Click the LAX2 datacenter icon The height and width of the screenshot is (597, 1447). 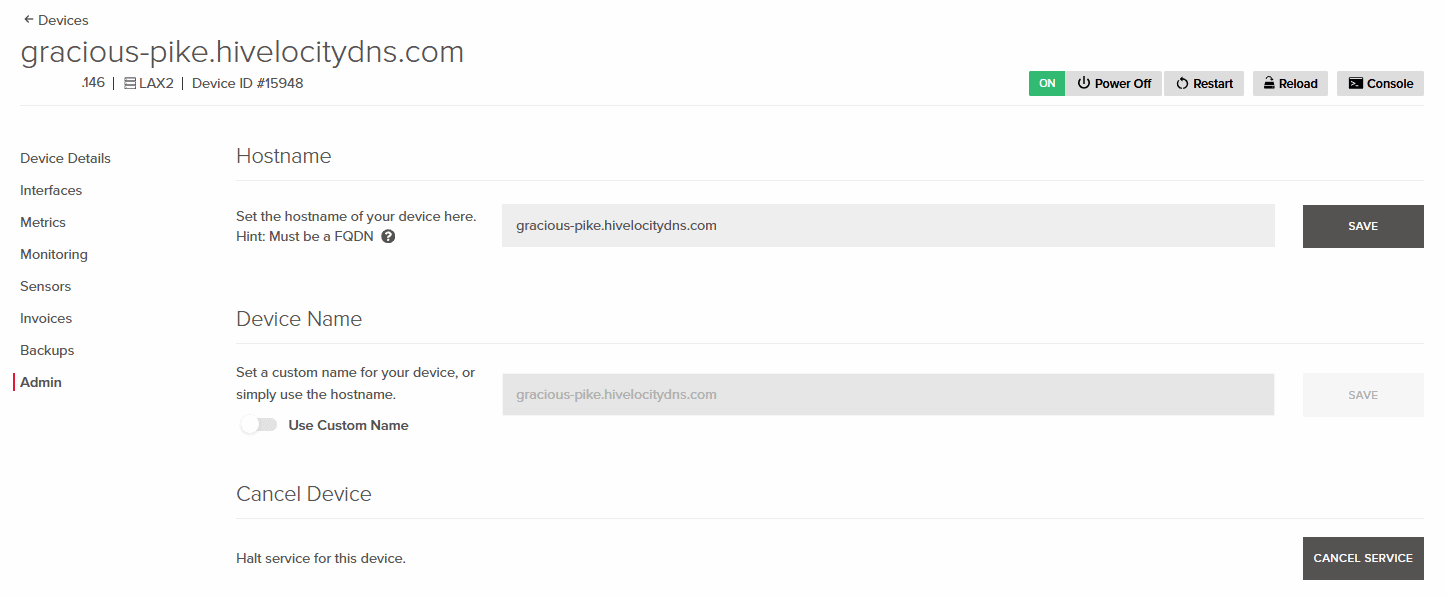[x=130, y=84]
